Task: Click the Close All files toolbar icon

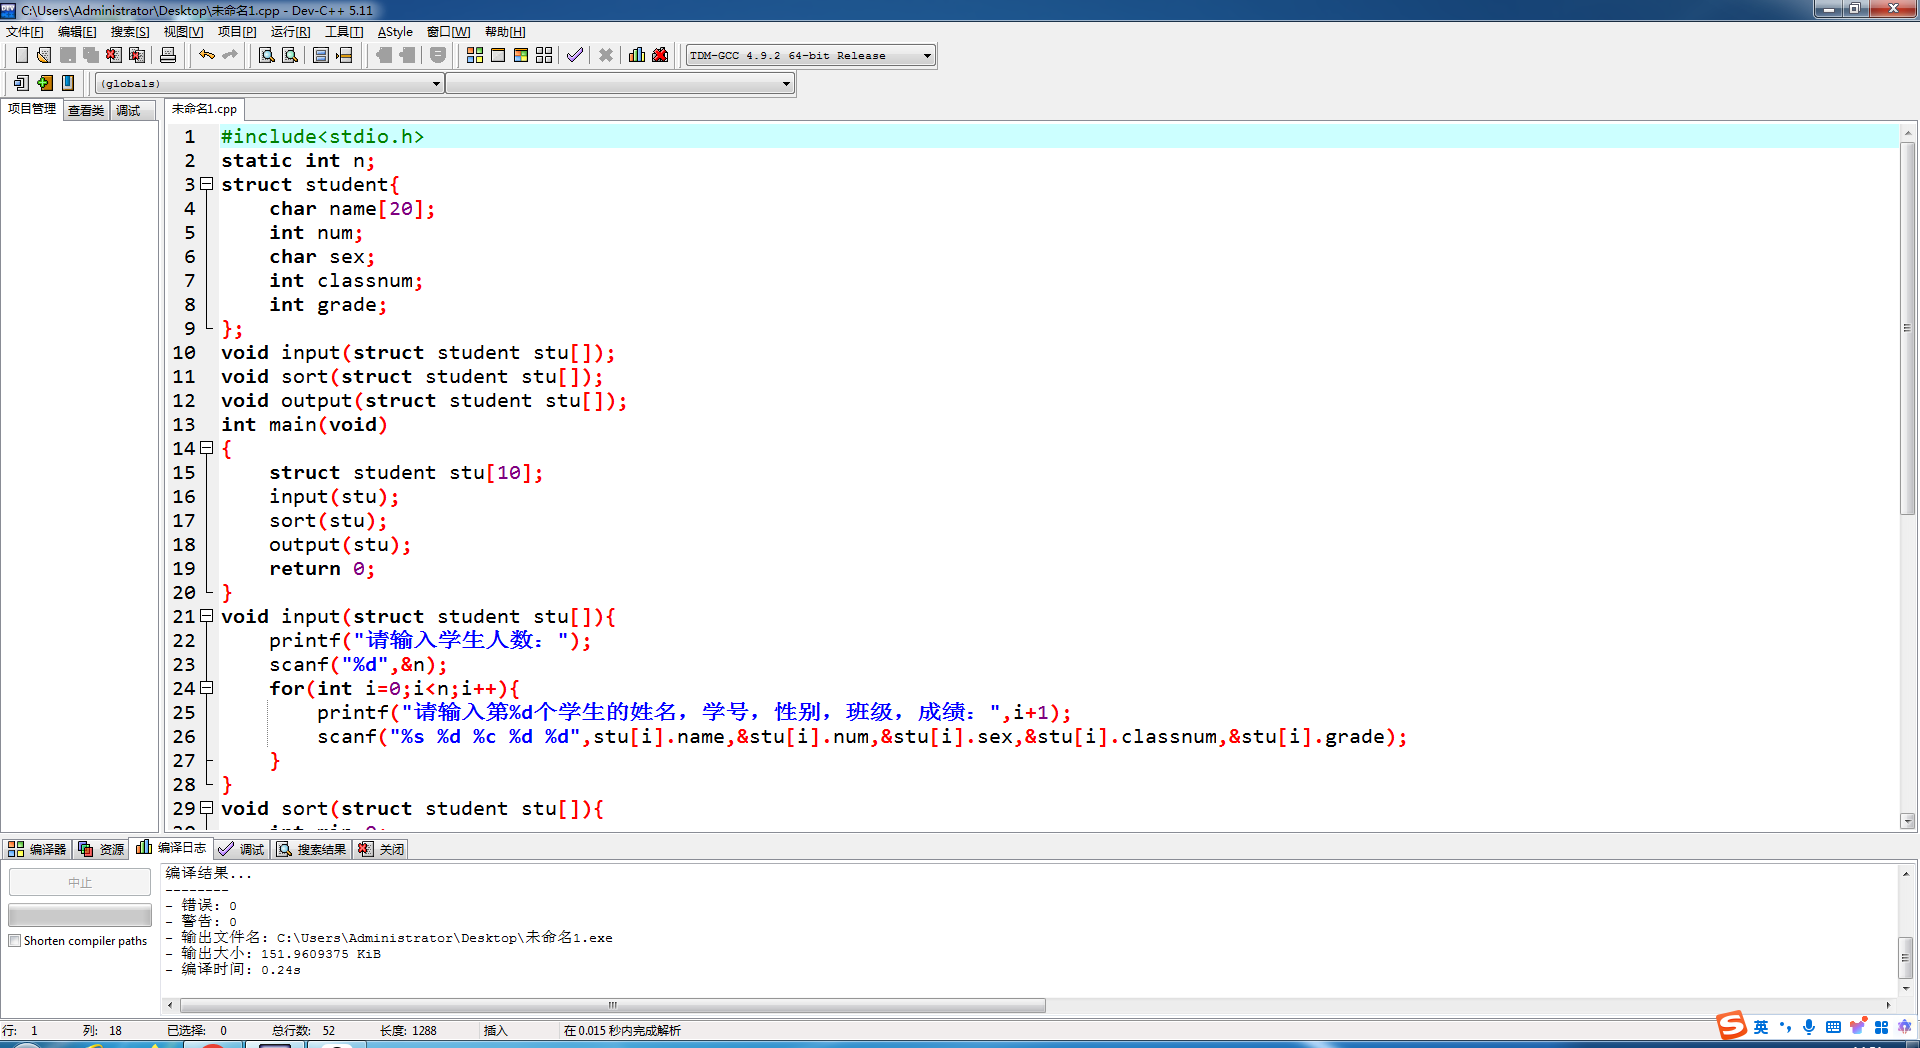Action: coord(137,55)
